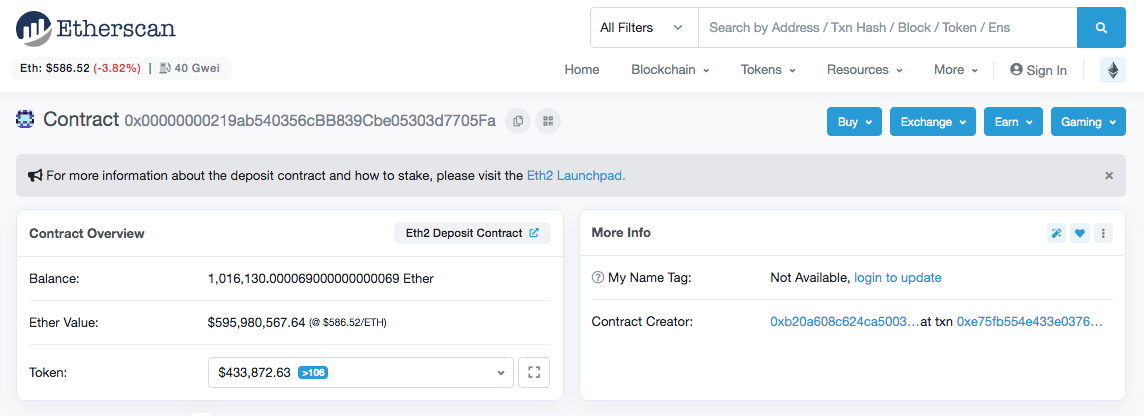Open the Gaming dropdown button
The height and width of the screenshot is (416, 1144).
(x=1088, y=122)
